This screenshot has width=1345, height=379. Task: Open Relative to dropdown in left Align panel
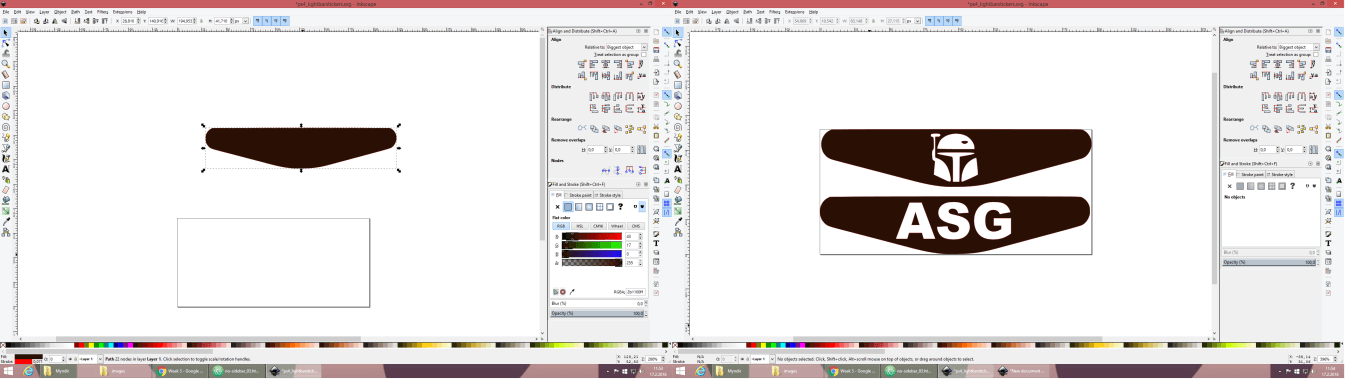[627, 47]
